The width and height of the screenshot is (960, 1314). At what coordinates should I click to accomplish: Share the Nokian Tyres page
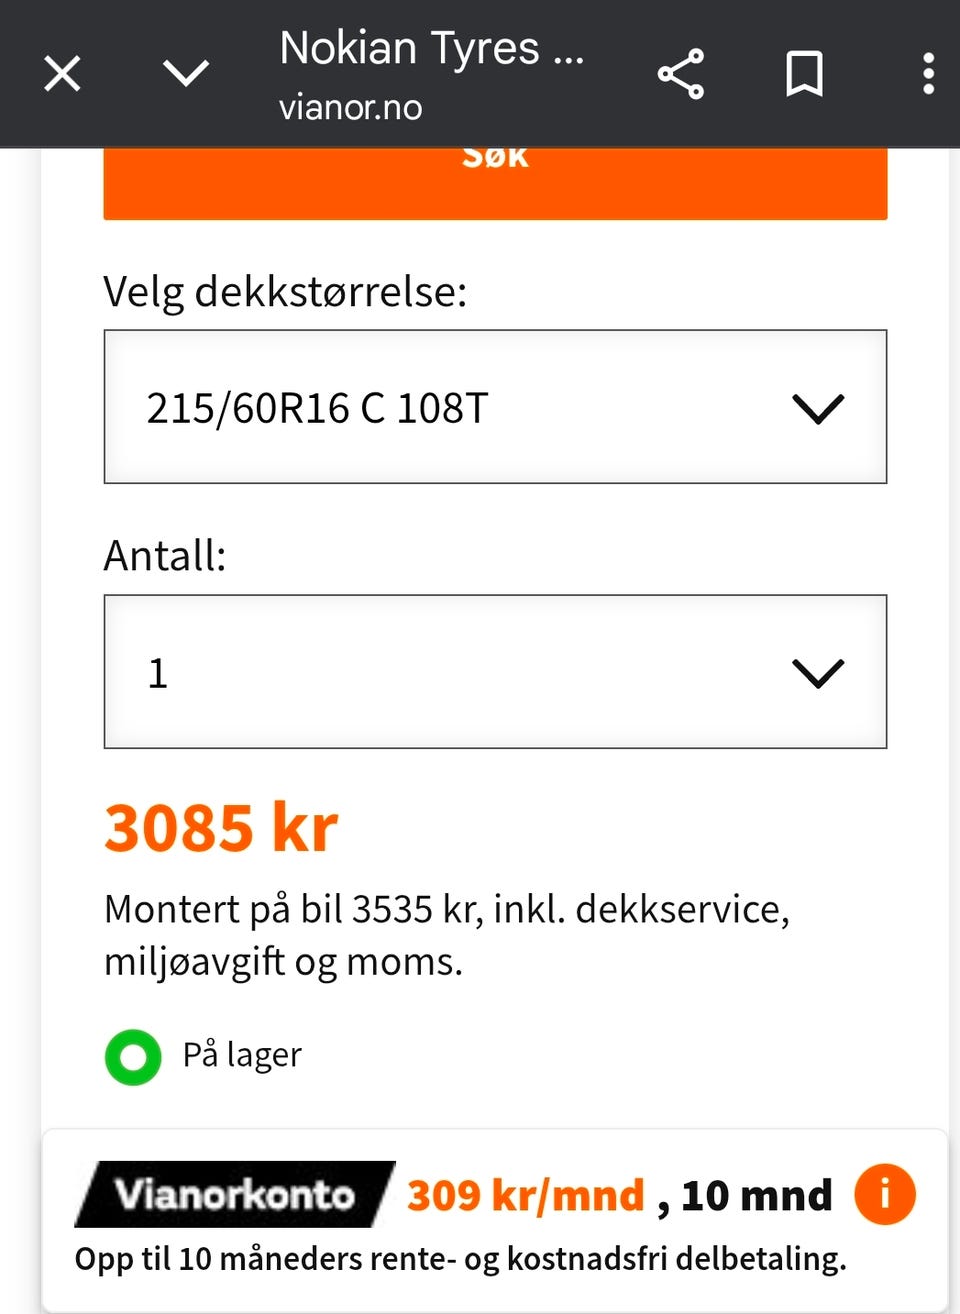(681, 74)
